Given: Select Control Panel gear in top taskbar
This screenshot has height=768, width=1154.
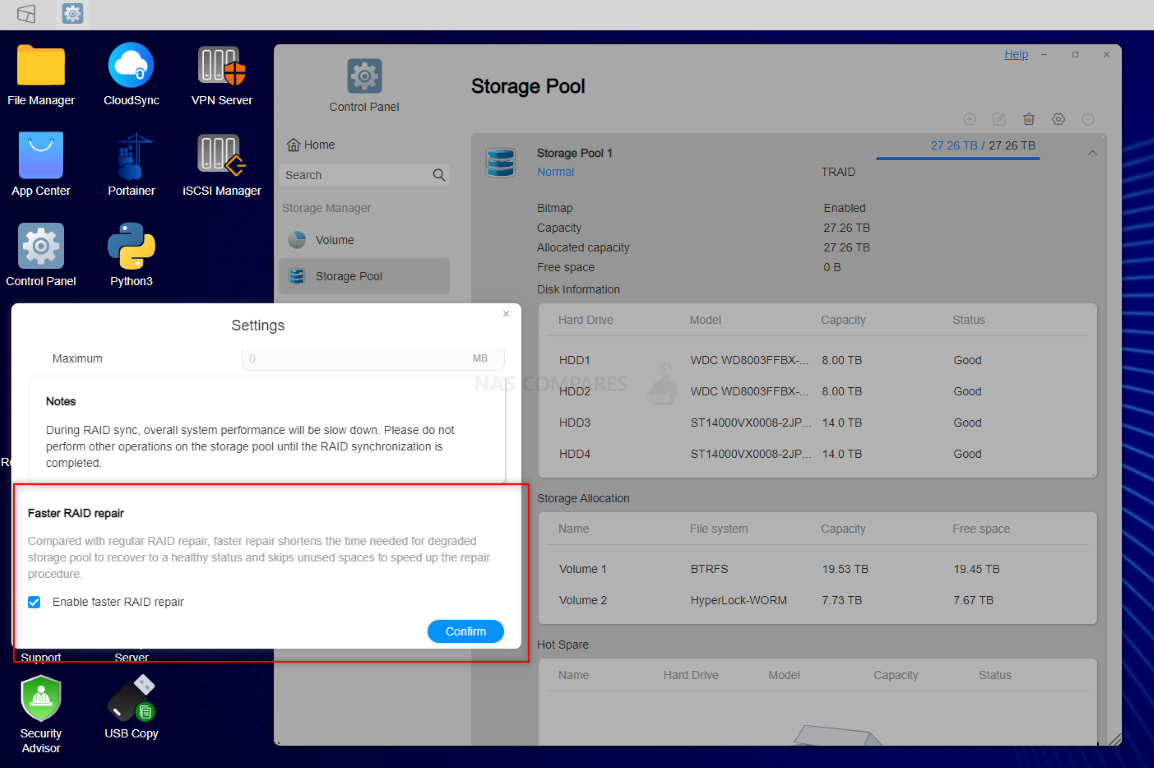Looking at the screenshot, I should 72,14.
